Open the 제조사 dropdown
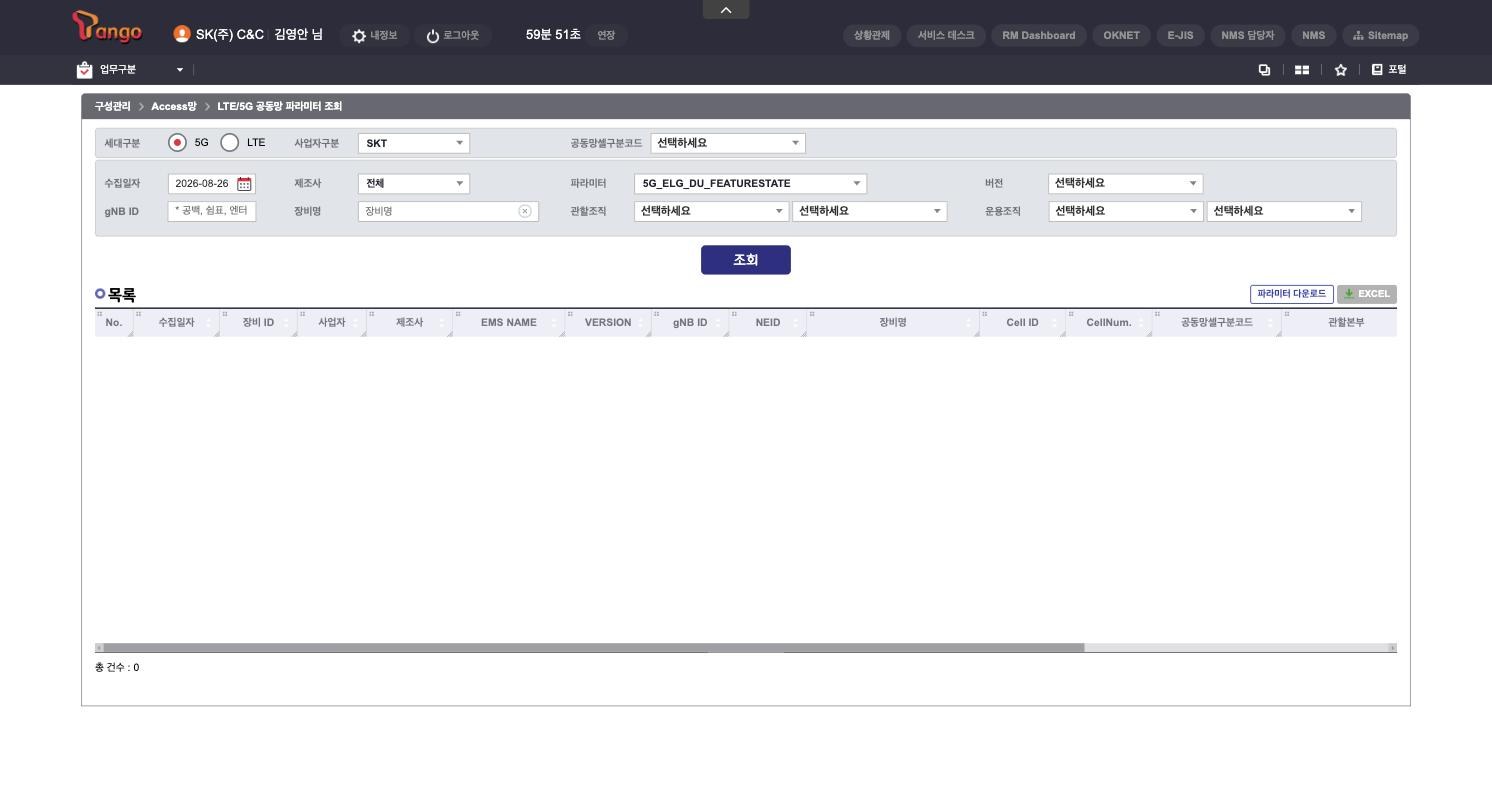The width and height of the screenshot is (1492, 812). point(414,184)
